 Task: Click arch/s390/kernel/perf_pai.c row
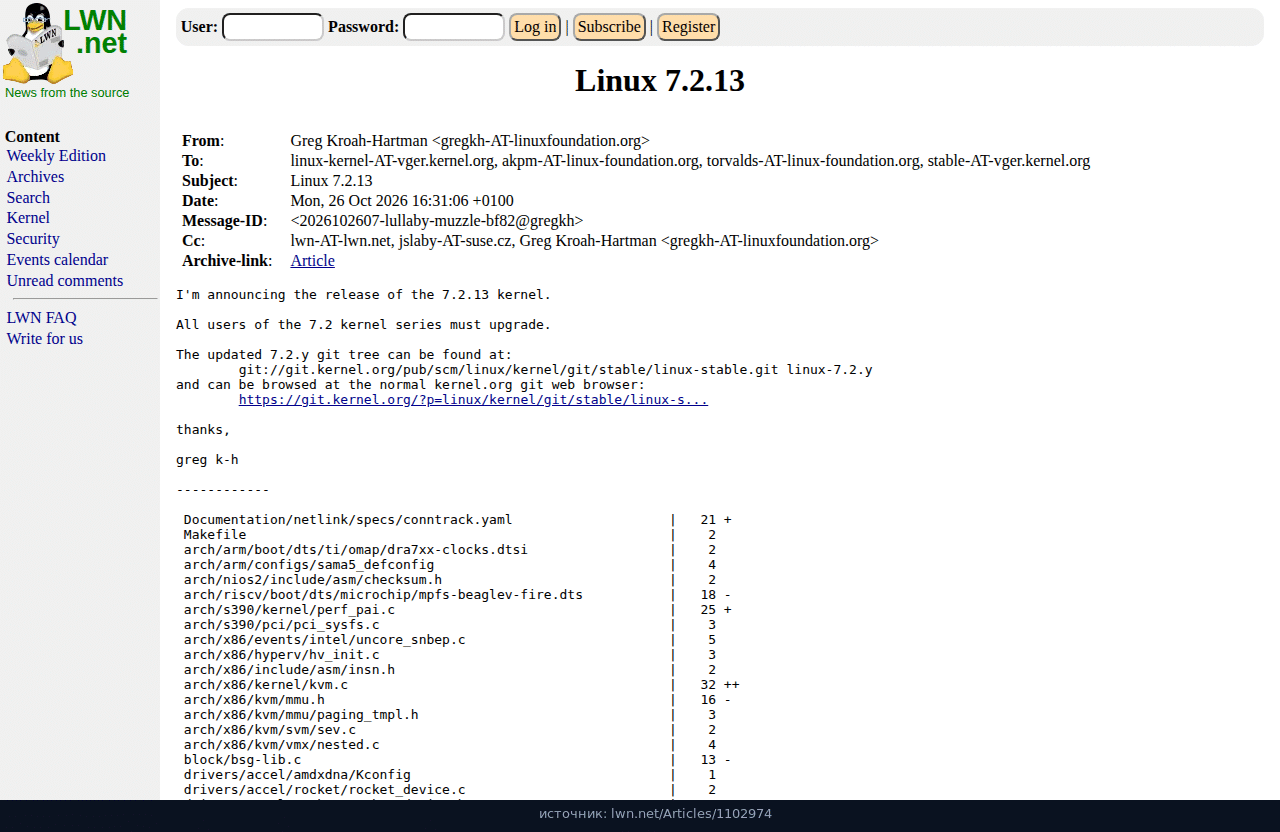tap(457, 610)
